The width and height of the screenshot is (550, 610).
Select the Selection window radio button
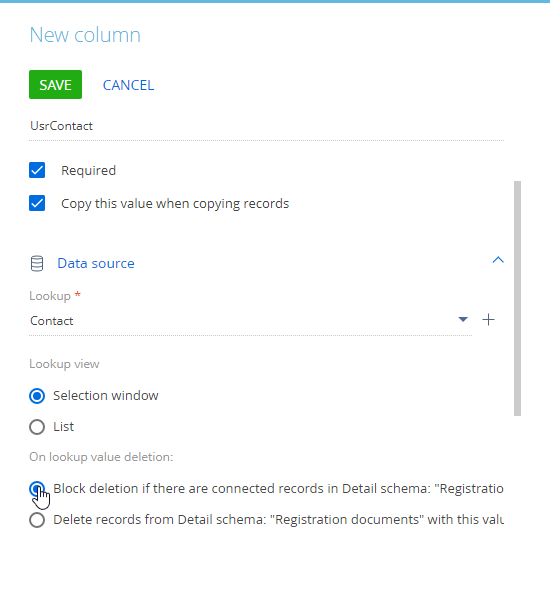click(x=37, y=396)
